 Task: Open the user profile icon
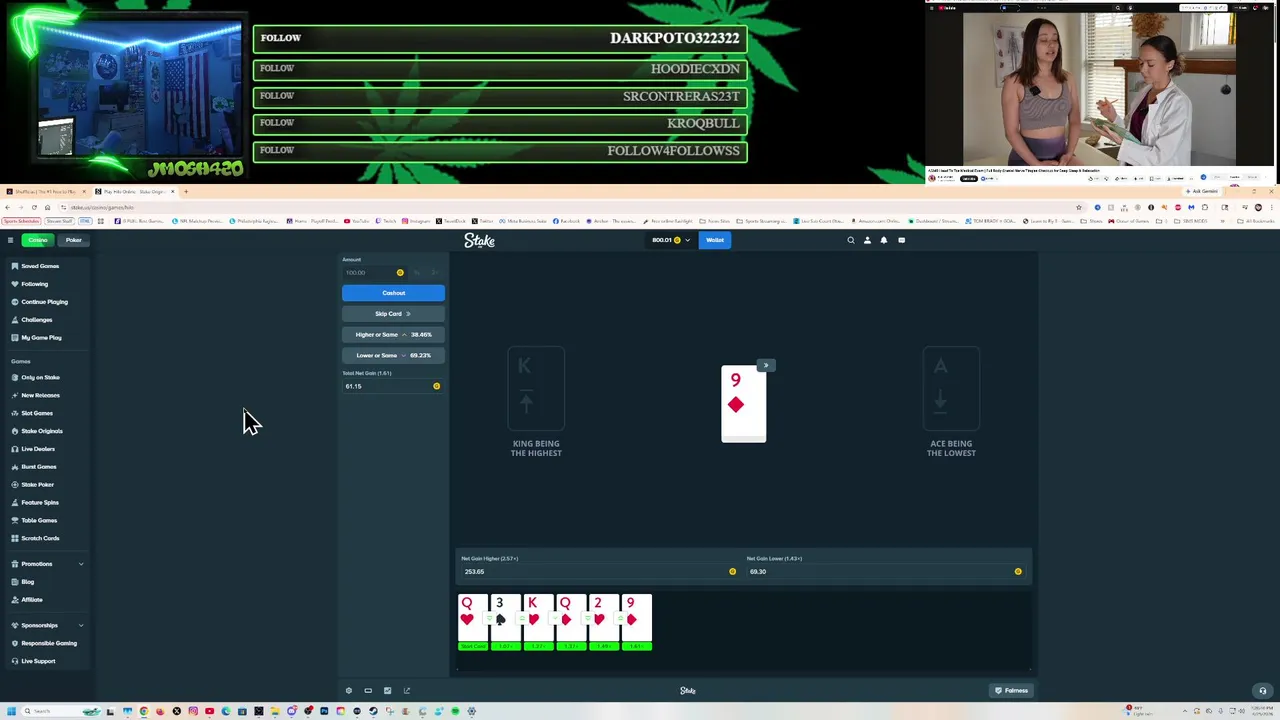867,240
